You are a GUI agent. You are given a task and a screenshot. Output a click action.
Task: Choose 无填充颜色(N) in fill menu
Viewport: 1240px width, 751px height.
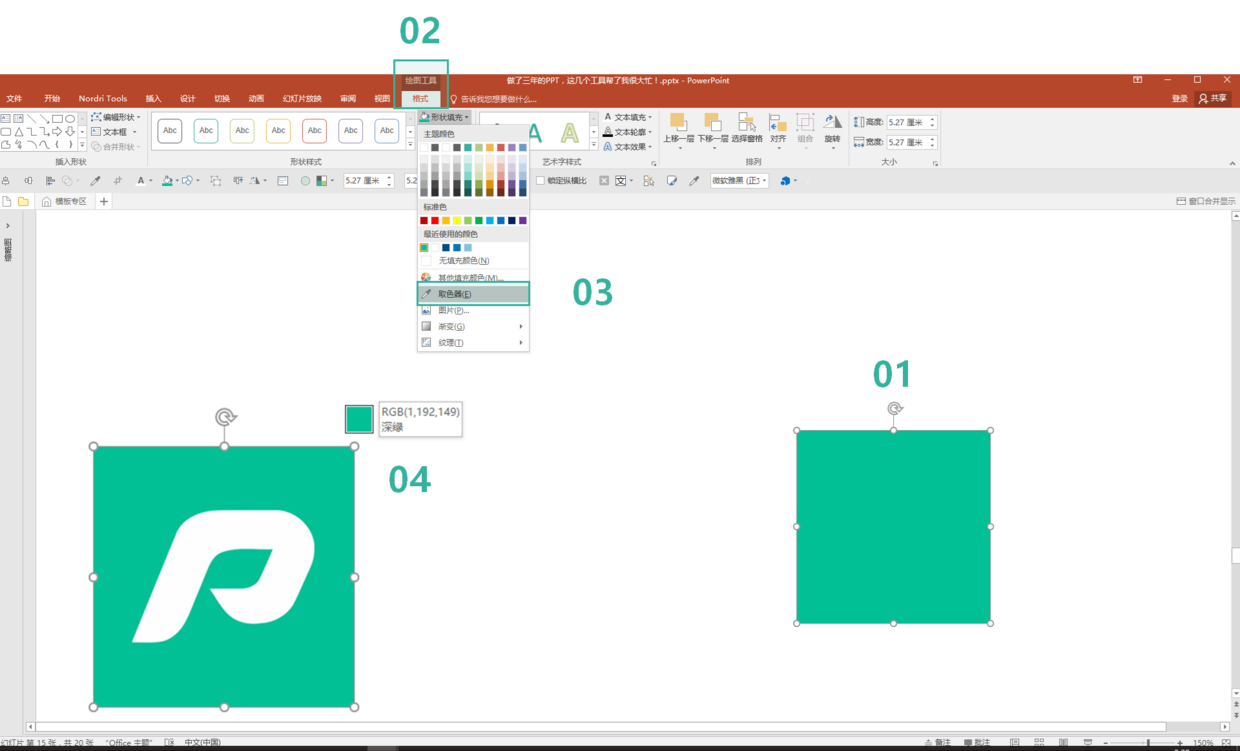pyautogui.click(x=473, y=260)
